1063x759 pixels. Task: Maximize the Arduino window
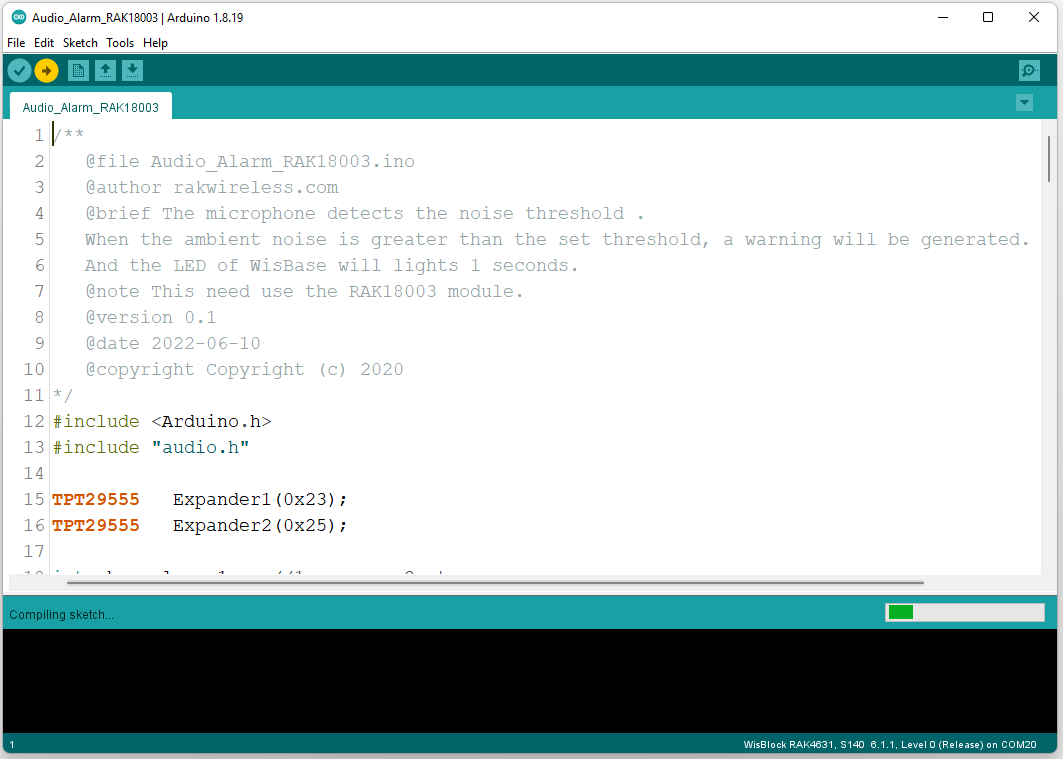click(x=988, y=18)
